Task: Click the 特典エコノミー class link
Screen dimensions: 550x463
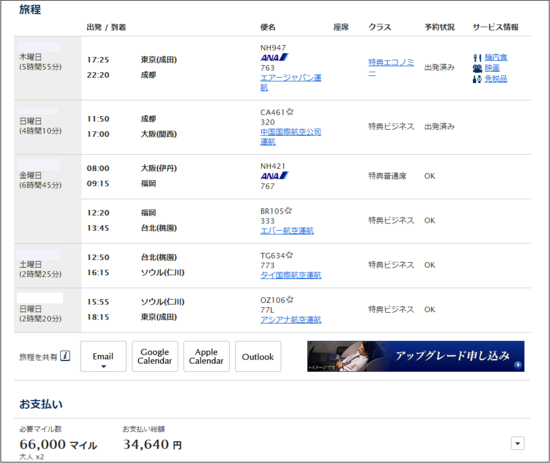Action: (391, 67)
